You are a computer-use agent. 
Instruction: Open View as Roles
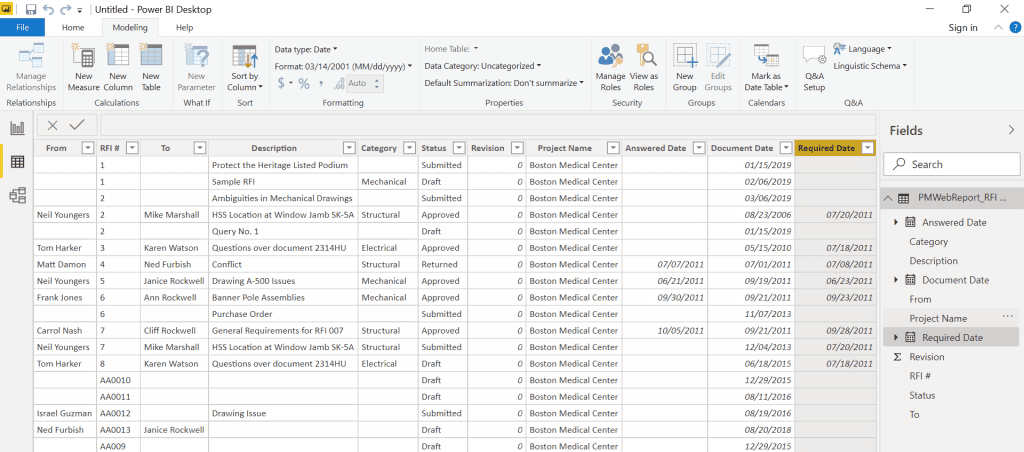[x=644, y=68]
